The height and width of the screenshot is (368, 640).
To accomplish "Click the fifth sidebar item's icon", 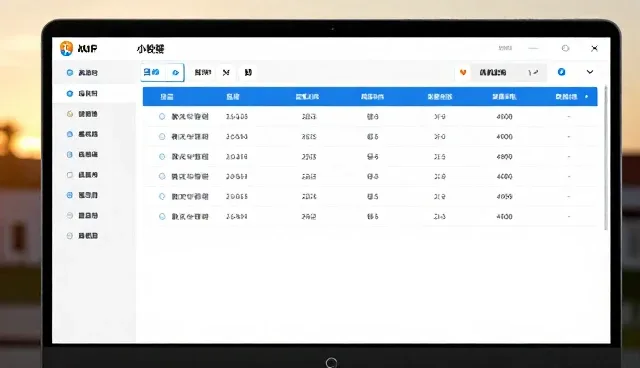I will tap(70, 155).
